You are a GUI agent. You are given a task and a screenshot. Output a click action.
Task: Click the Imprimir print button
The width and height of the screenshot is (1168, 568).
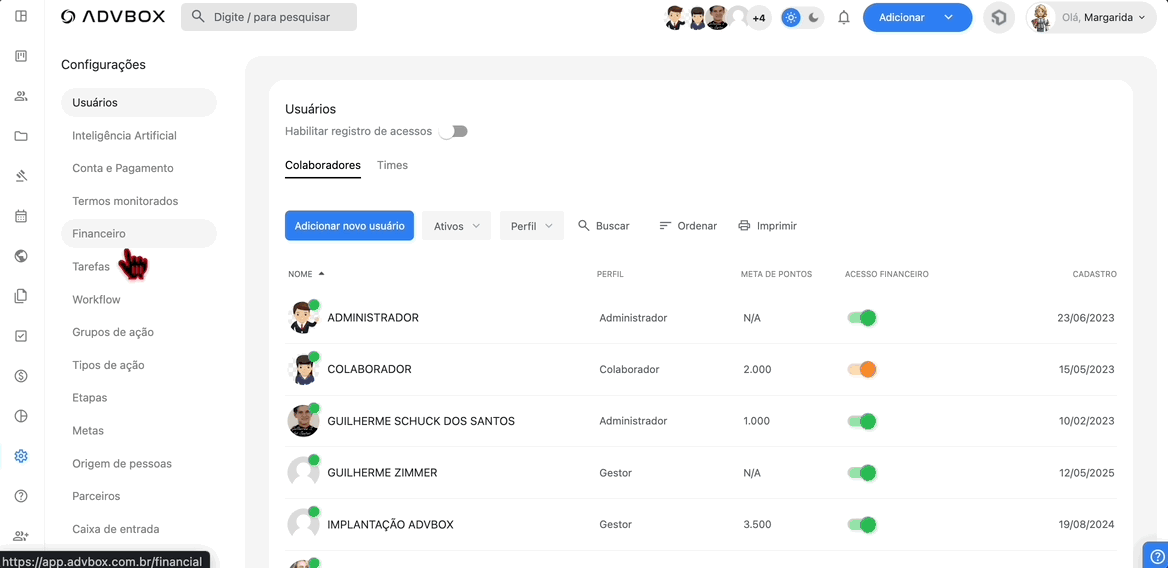point(767,226)
